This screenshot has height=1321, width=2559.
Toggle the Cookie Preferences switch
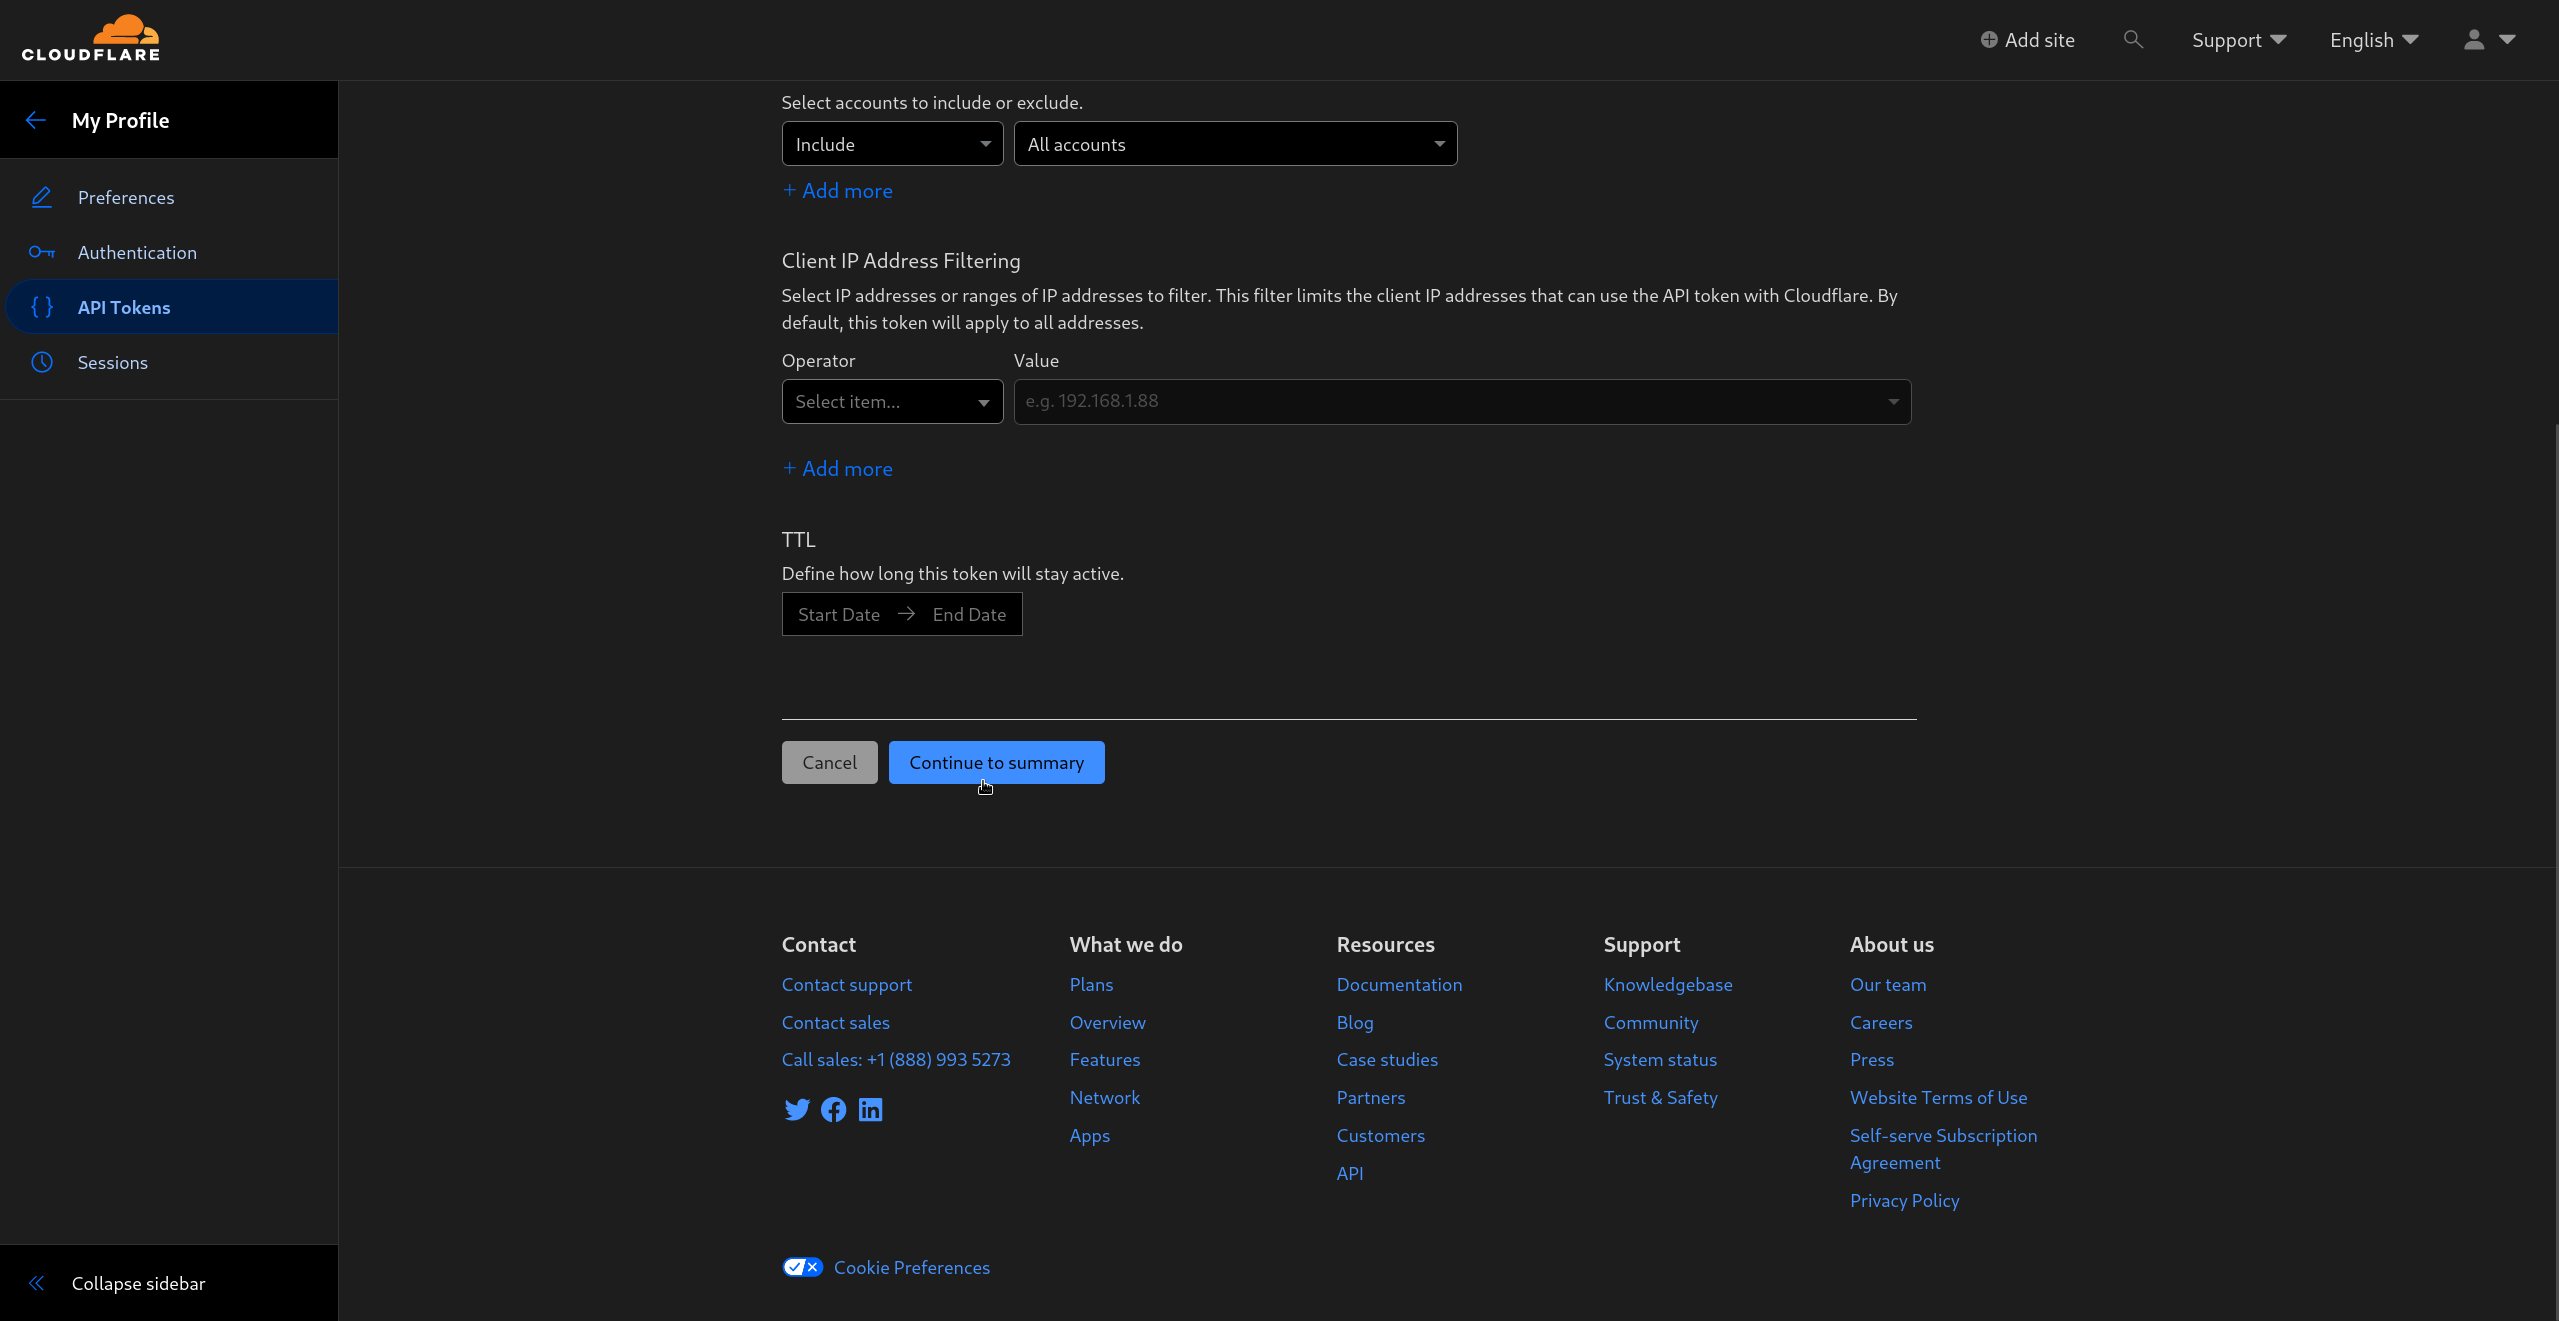tap(801, 1267)
